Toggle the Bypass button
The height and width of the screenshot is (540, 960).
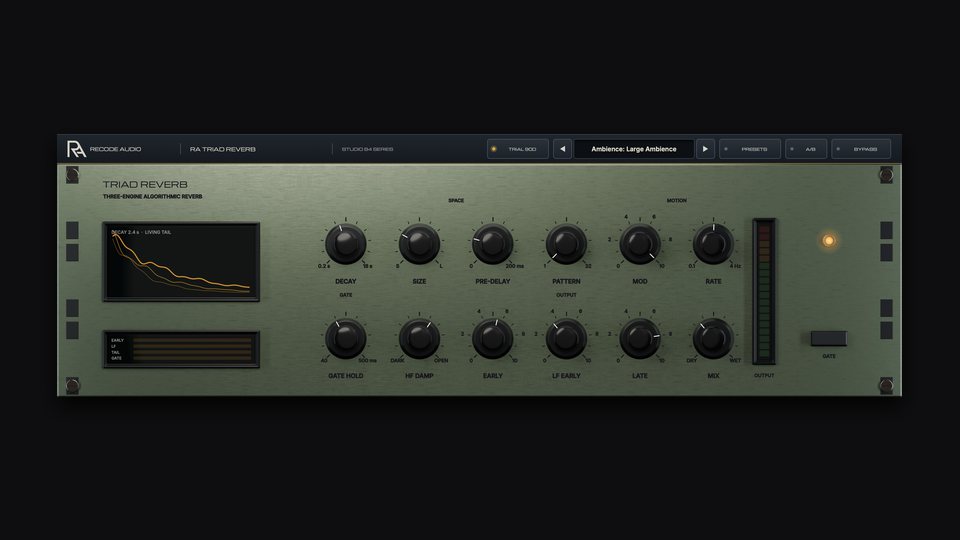(x=861, y=149)
